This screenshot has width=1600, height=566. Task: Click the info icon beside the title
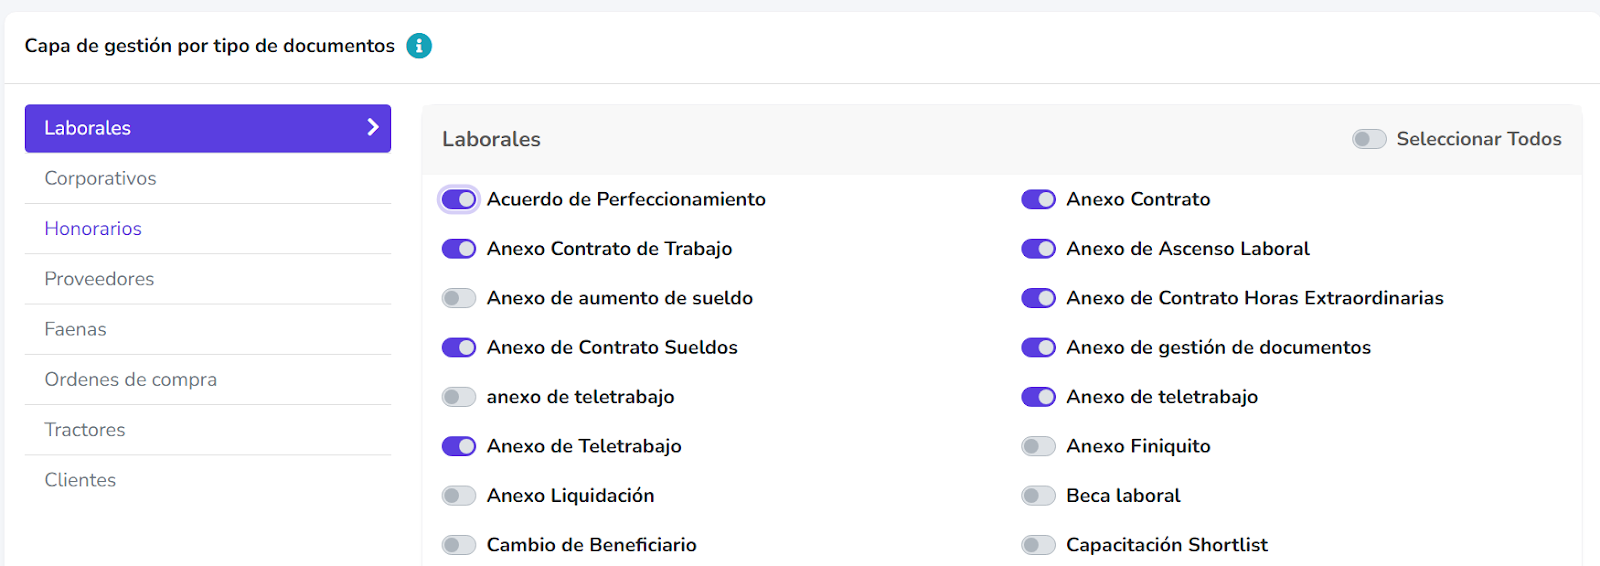(419, 46)
